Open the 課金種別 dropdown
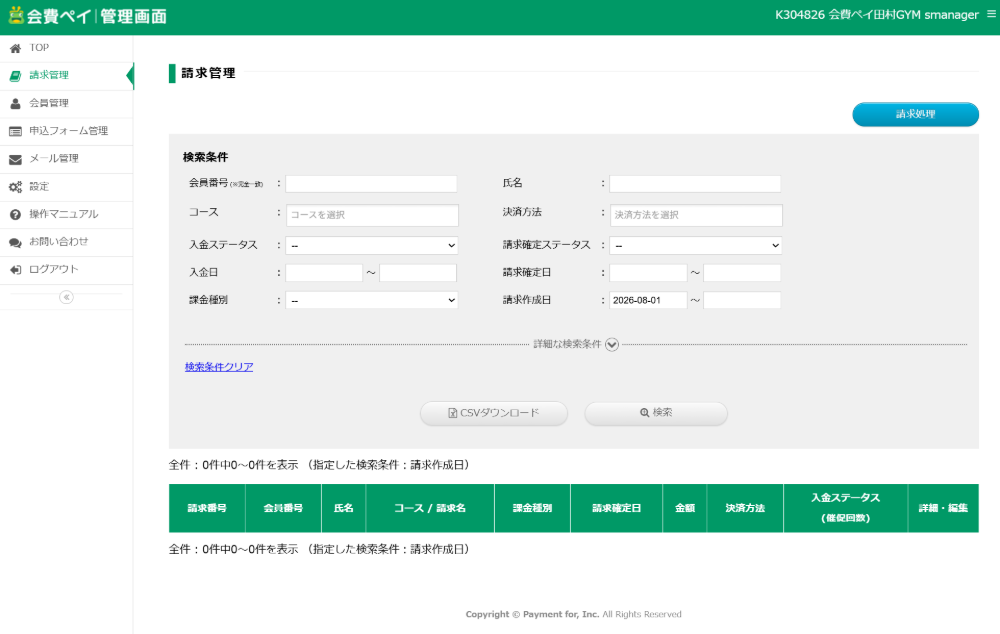 (371, 300)
